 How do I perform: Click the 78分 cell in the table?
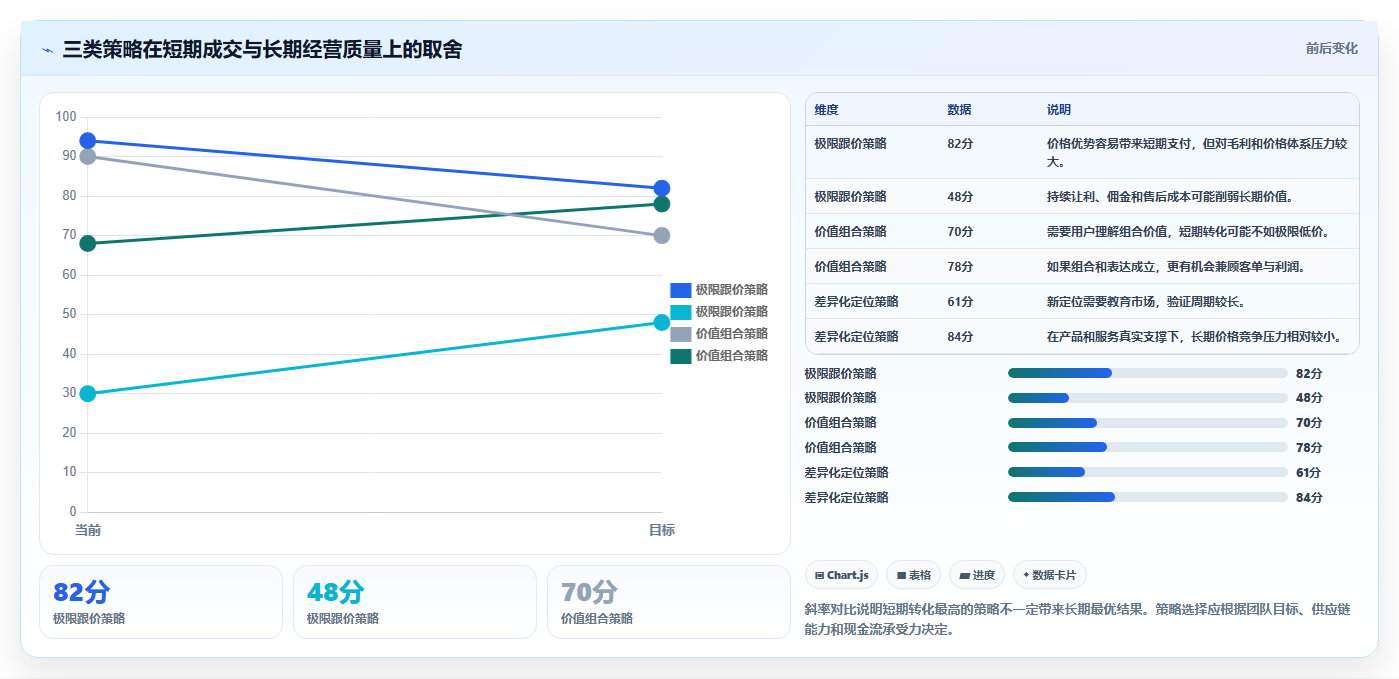pyautogui.click(x=959, y=267)
